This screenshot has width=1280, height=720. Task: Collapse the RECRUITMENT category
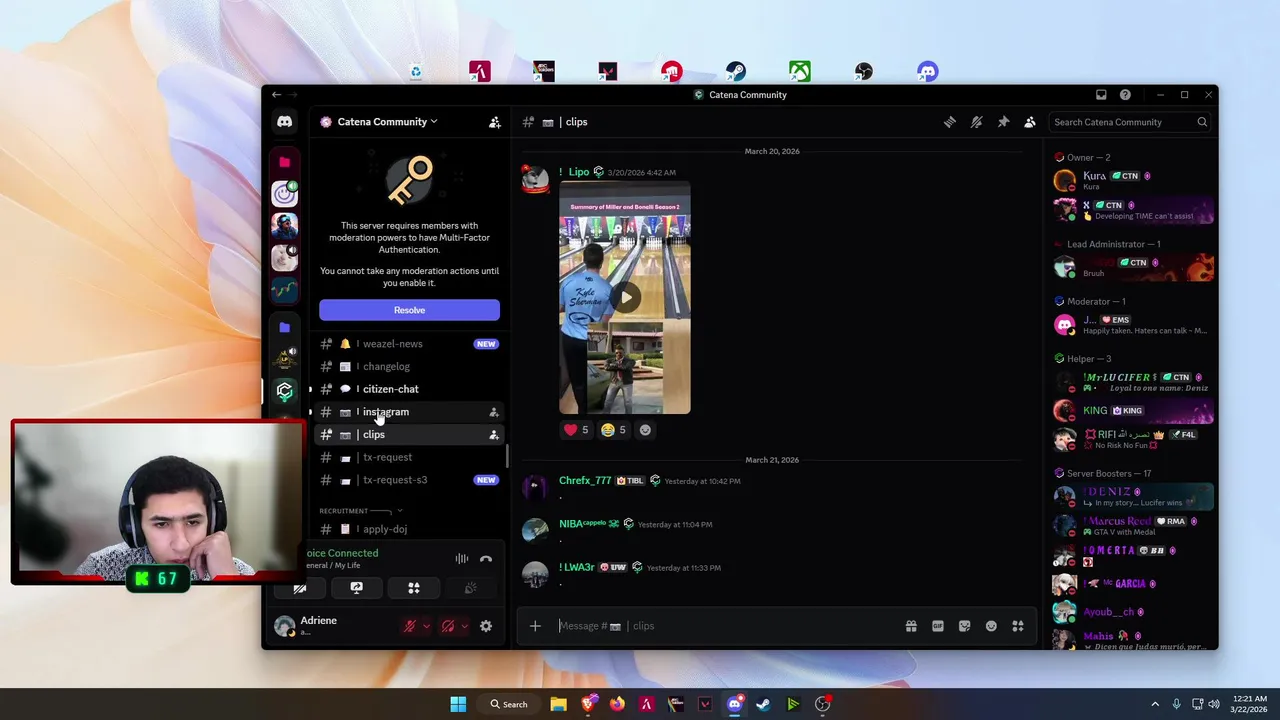[x=360, y=511]
